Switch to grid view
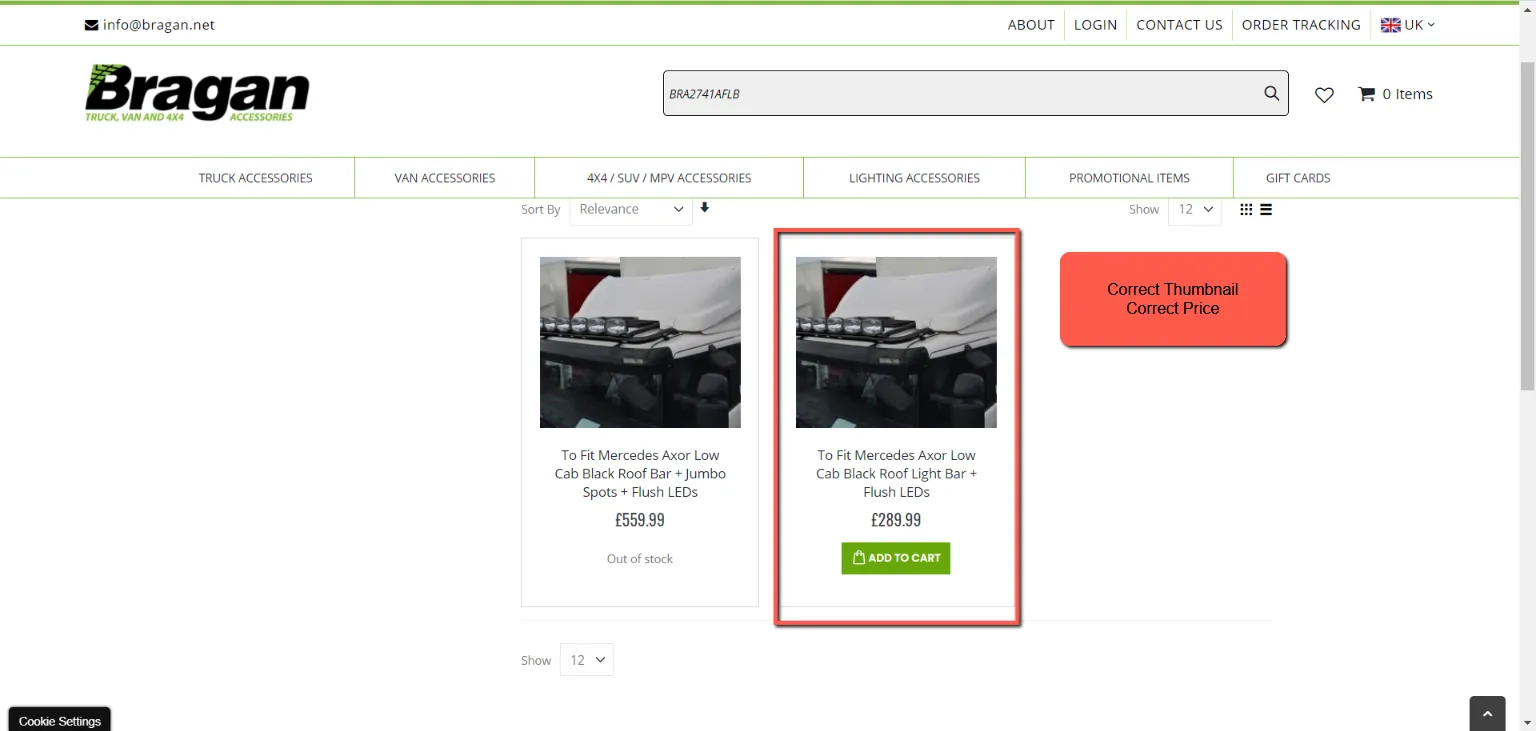 click(x=1246, y=209)
